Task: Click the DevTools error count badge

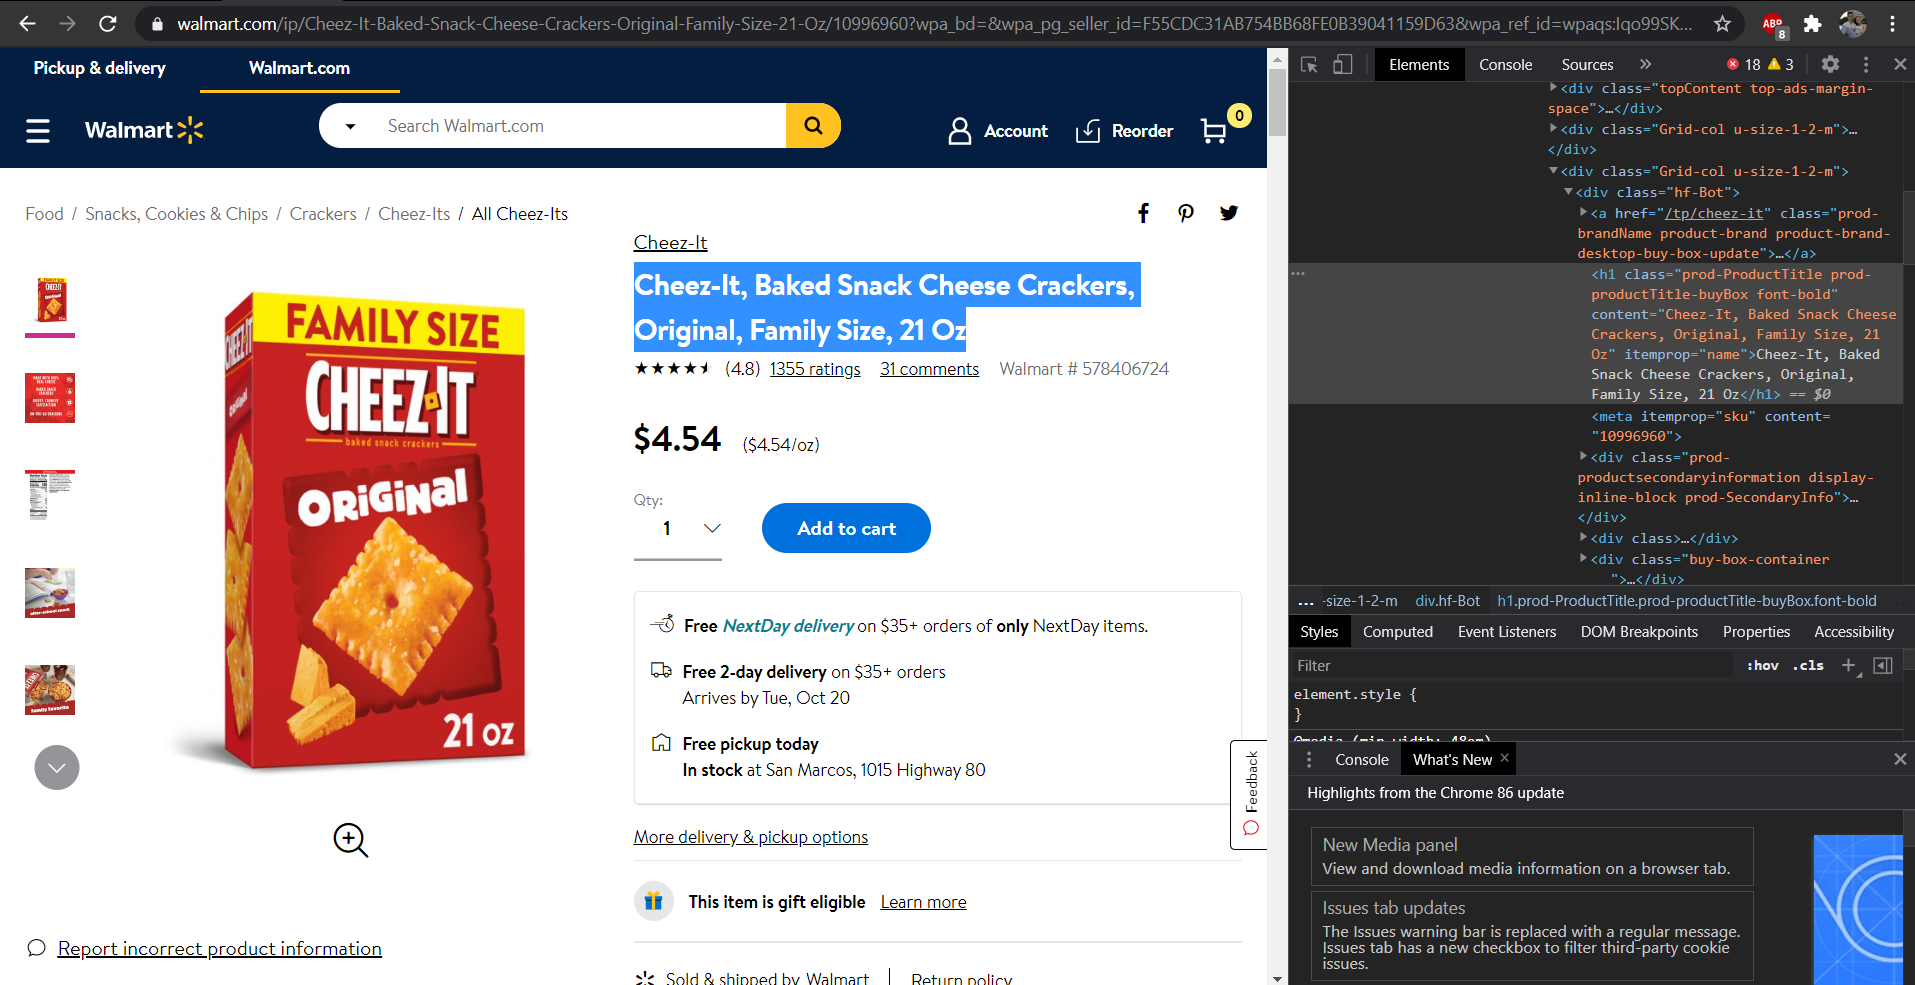Action: [1743, 64]
